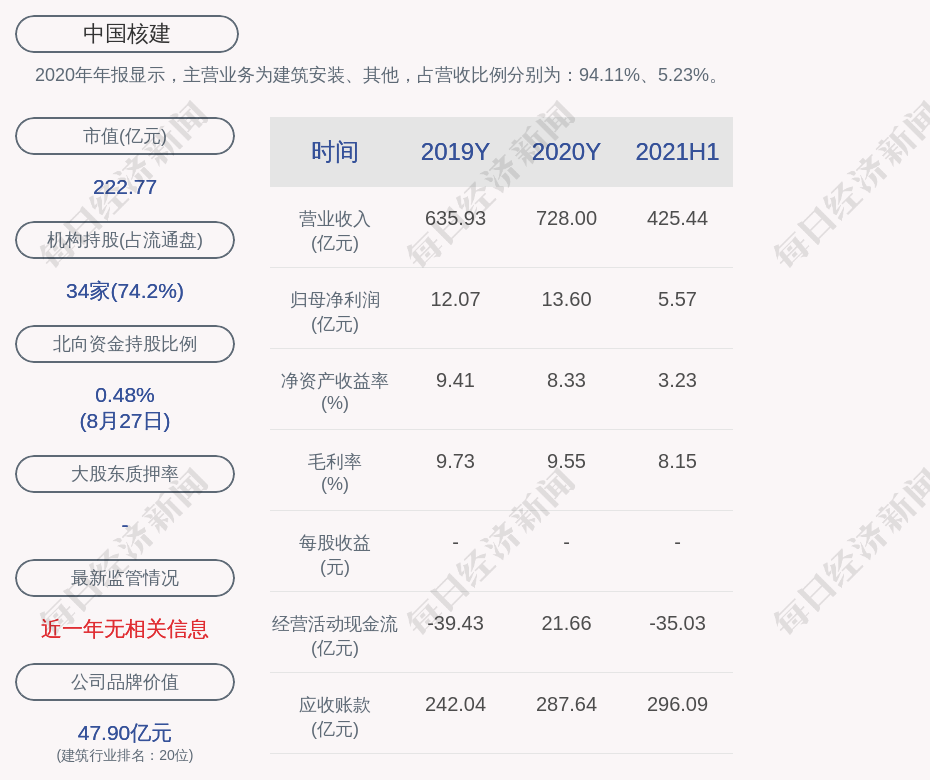Click the 大股东质押率 label pill
Screen dimensions: 930x780
pos(125,474)
